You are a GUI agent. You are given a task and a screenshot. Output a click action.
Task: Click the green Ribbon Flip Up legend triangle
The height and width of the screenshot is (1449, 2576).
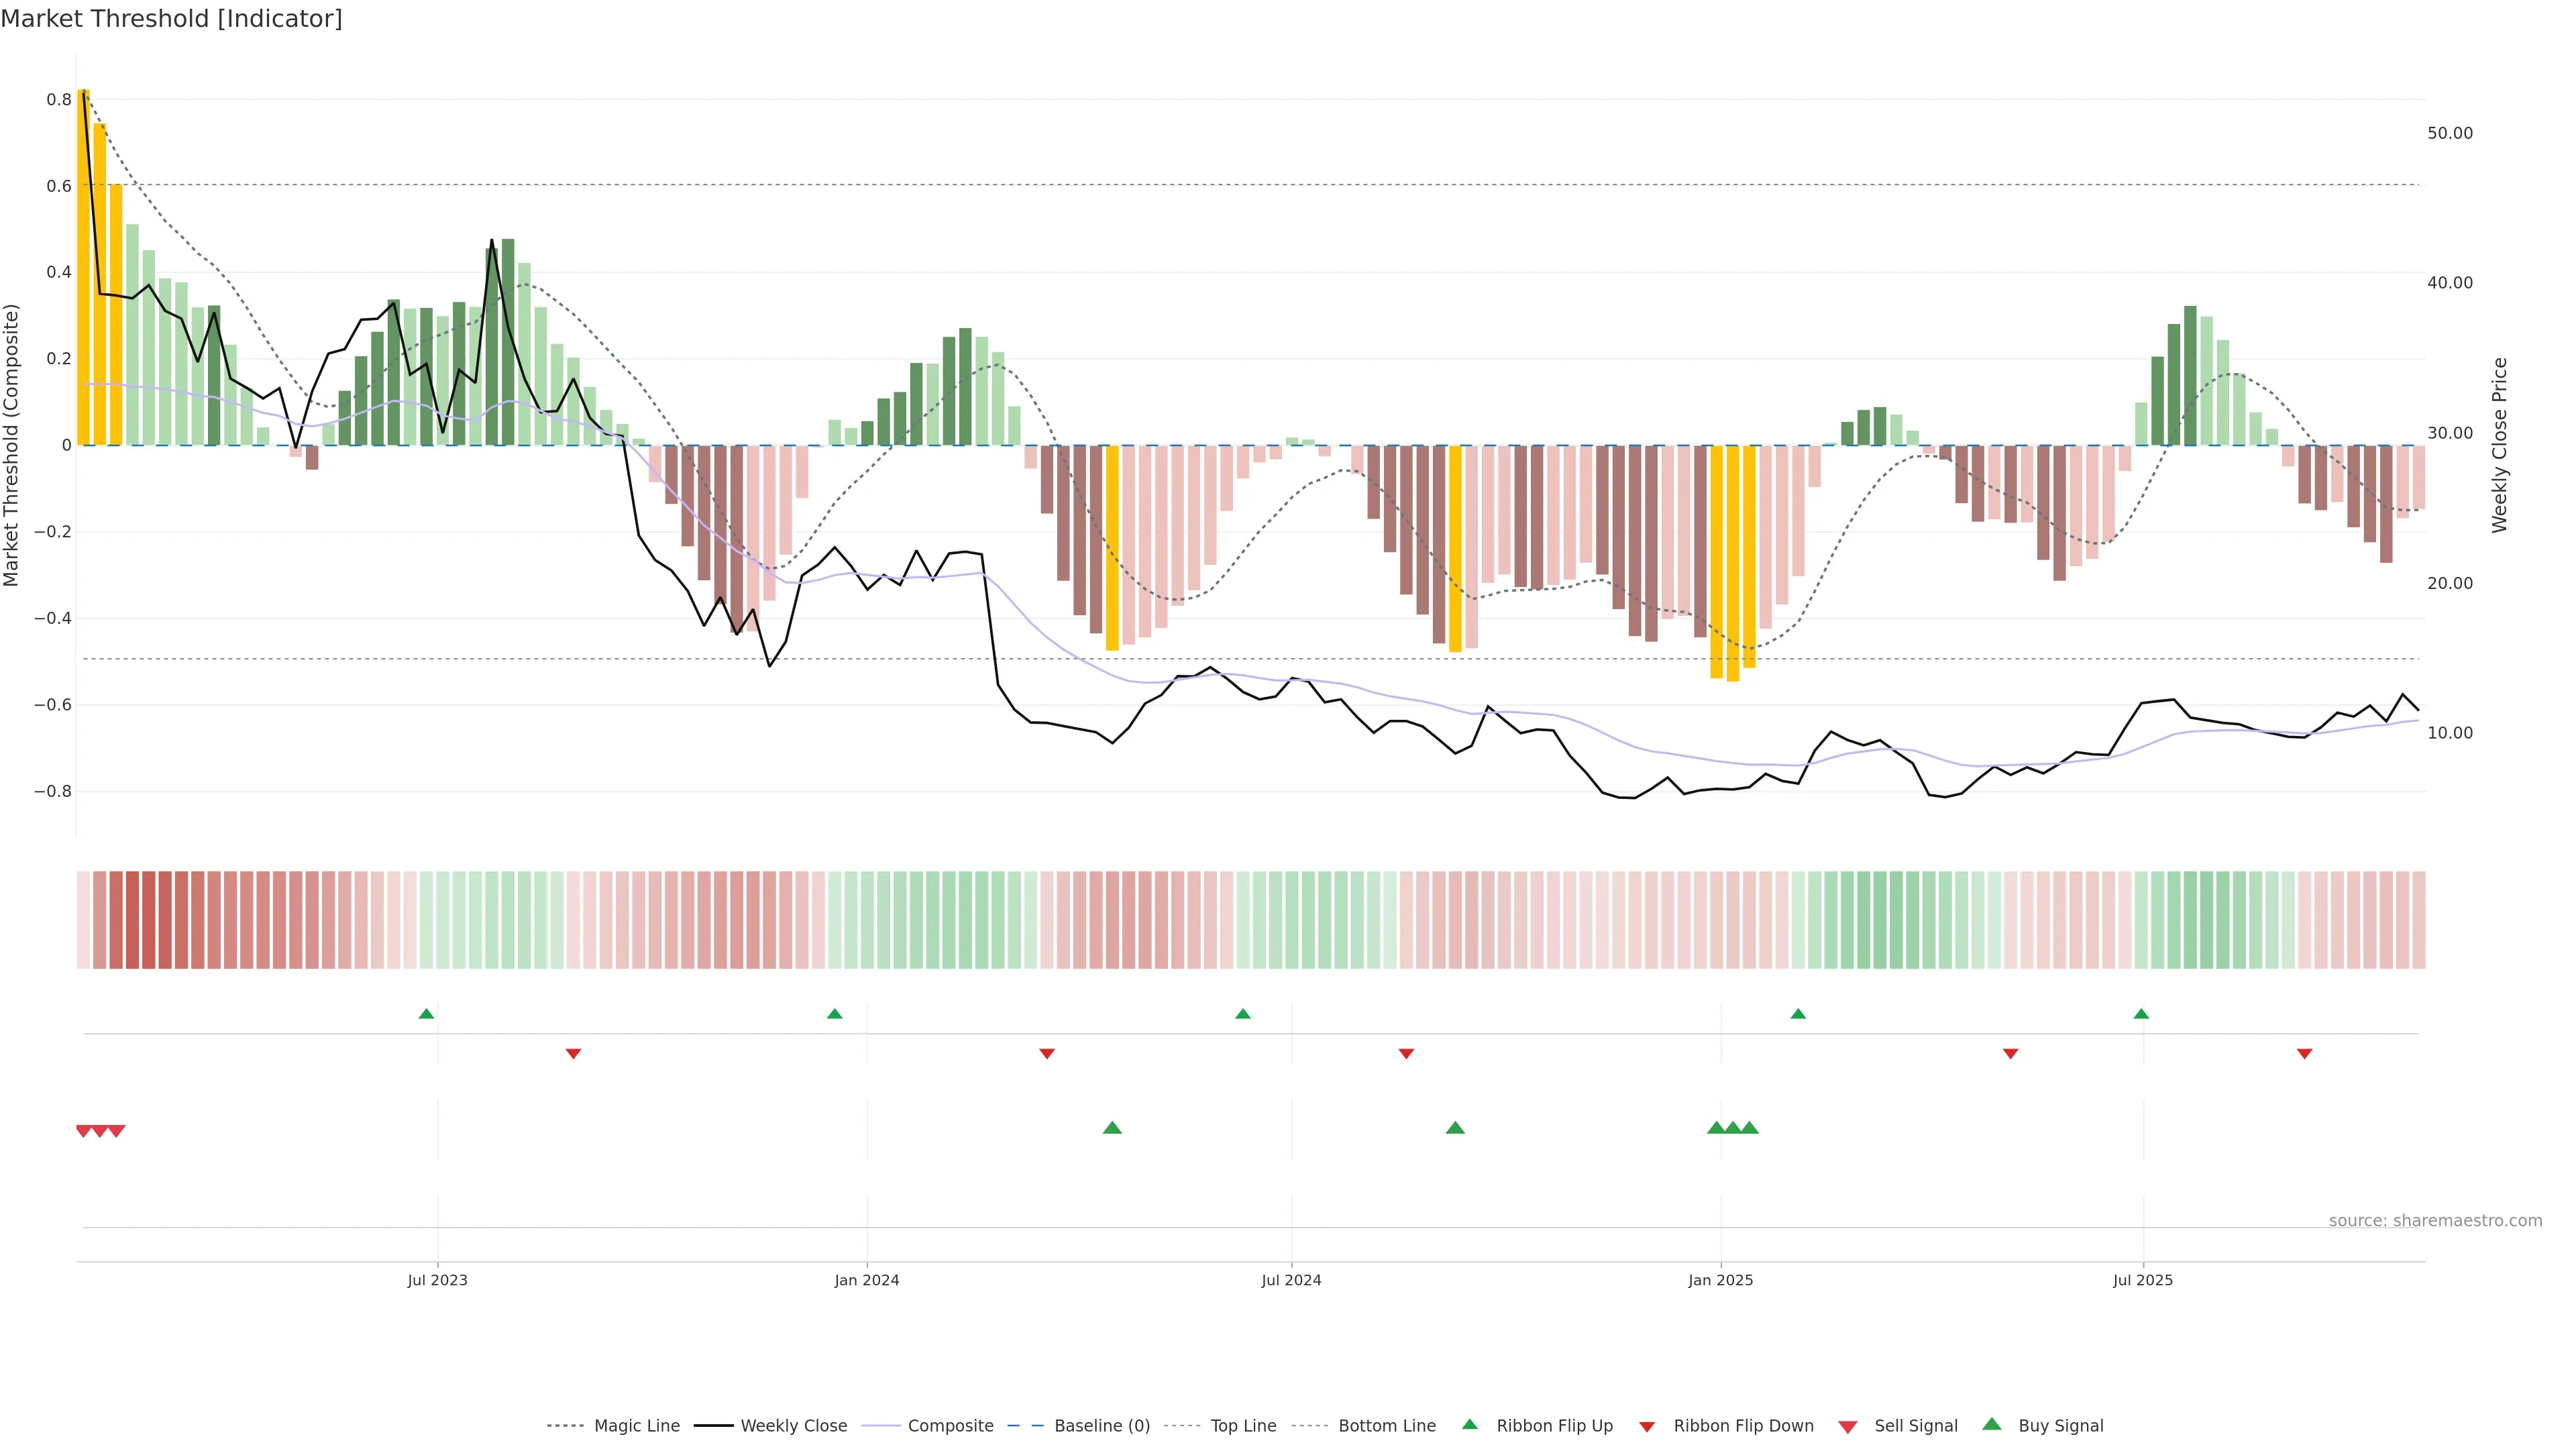click(1469, 1424)
